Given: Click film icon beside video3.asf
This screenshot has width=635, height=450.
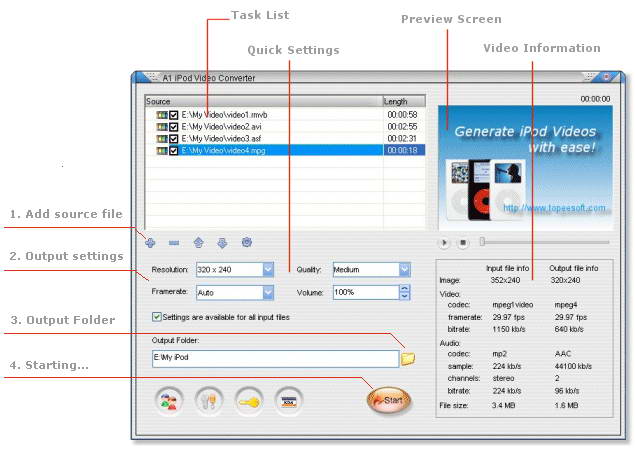Looking at the screenshot, I should 162,139.
